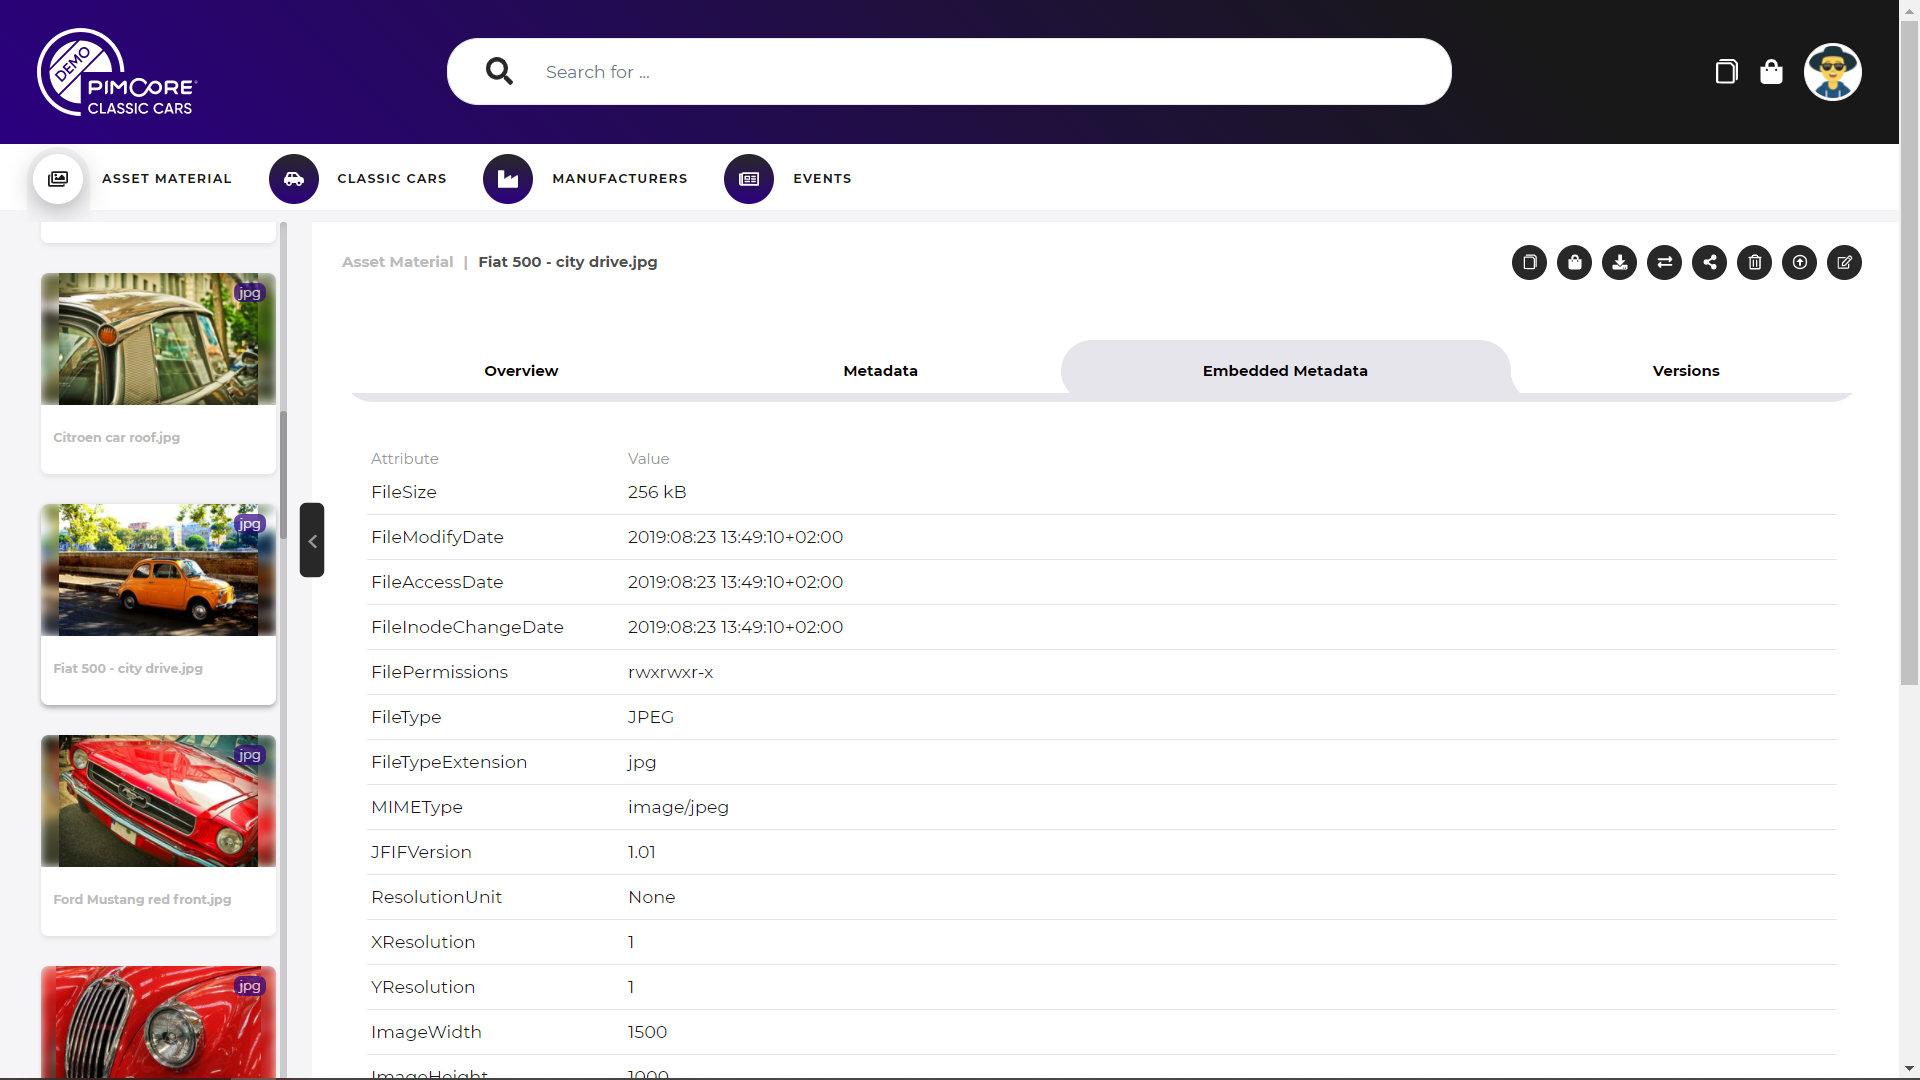Switch to the Metadata tab

[880, 371]
